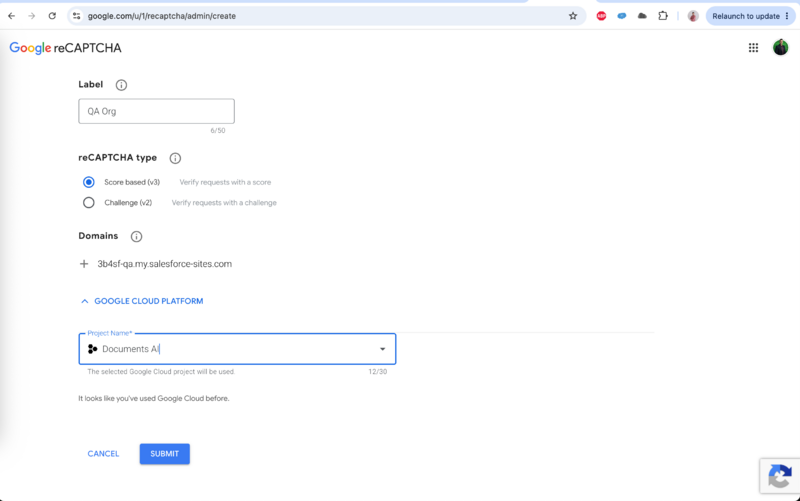The width and height of the screenshot is (800, 501).
Task: Click the Google reCAPTCHA logo
Action: click(x=65, y=48)
